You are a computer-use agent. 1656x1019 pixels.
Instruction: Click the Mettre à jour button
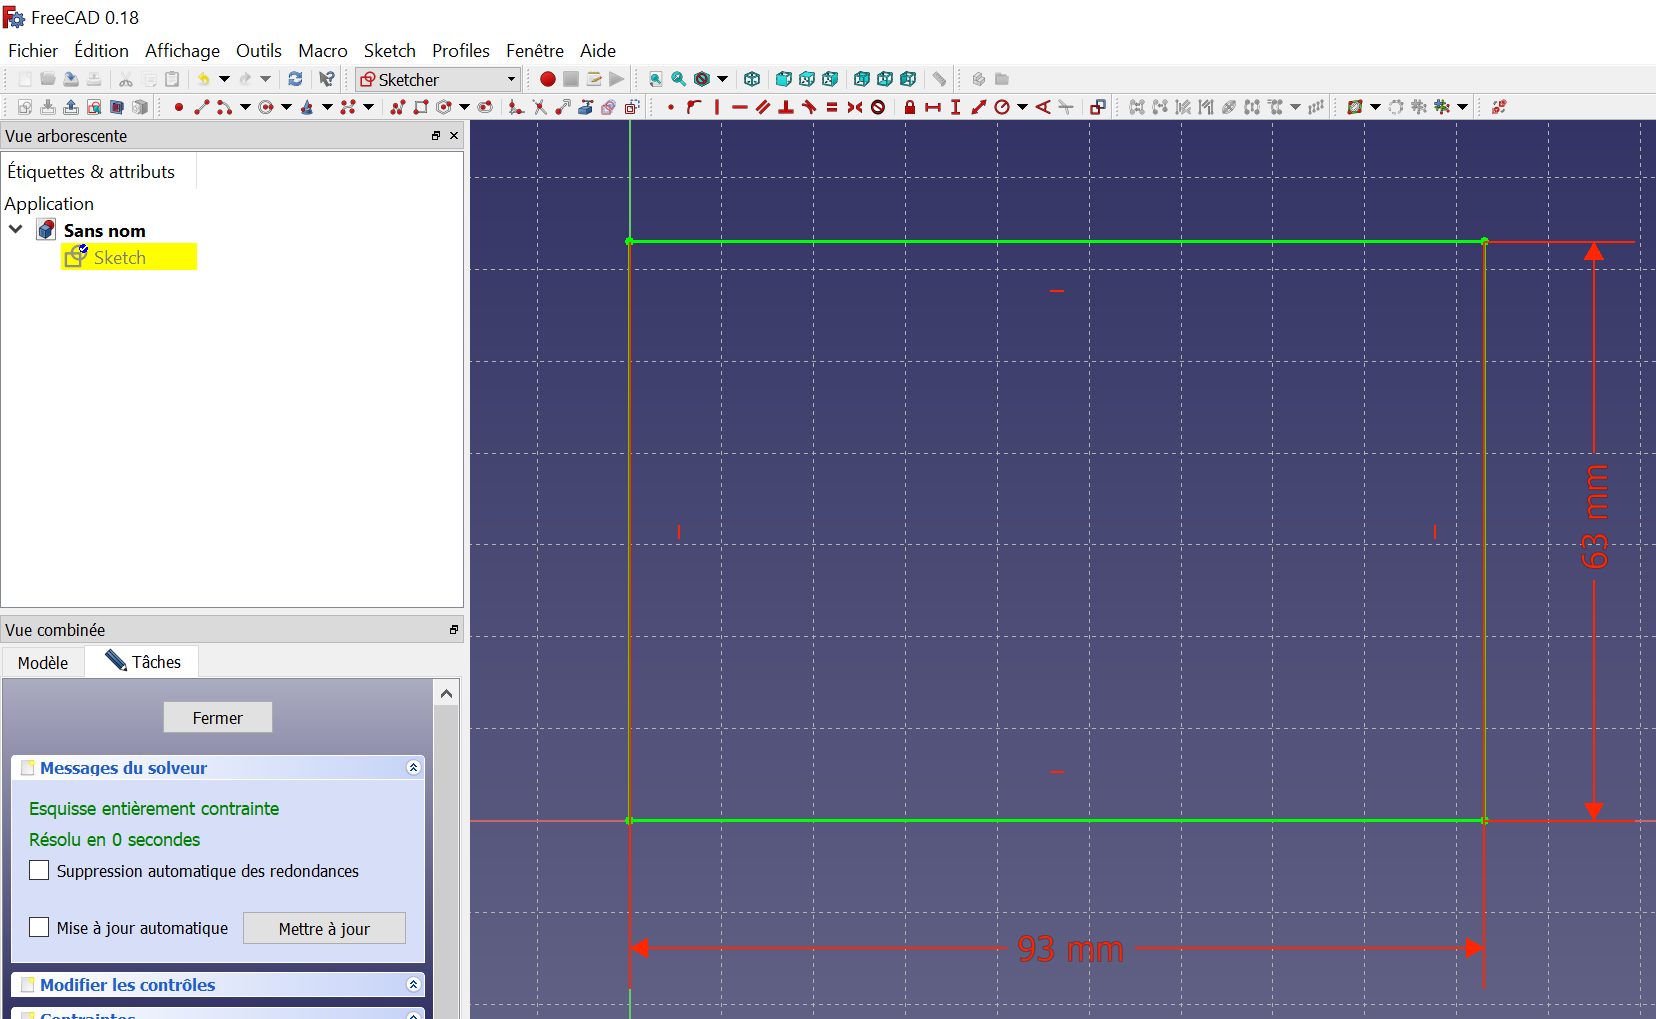click(x=324, y=928)
